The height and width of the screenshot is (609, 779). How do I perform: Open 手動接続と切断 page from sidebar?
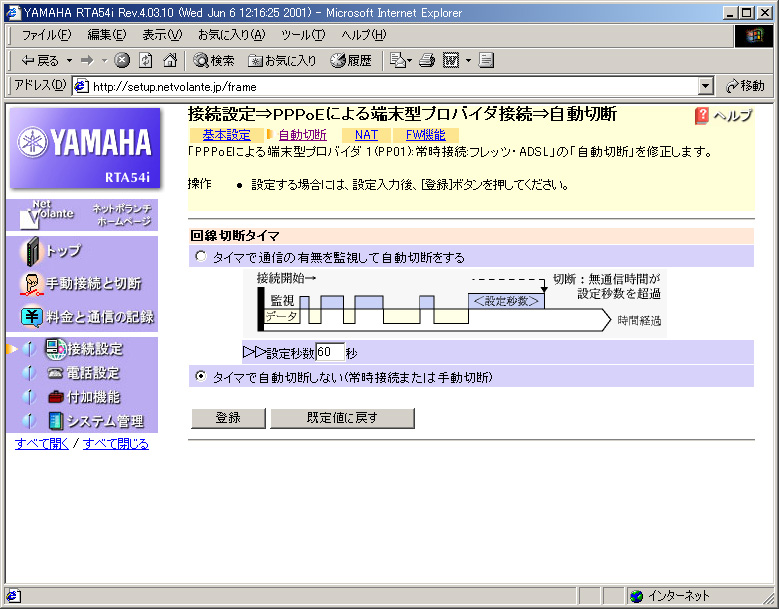(x=92, y=284)
